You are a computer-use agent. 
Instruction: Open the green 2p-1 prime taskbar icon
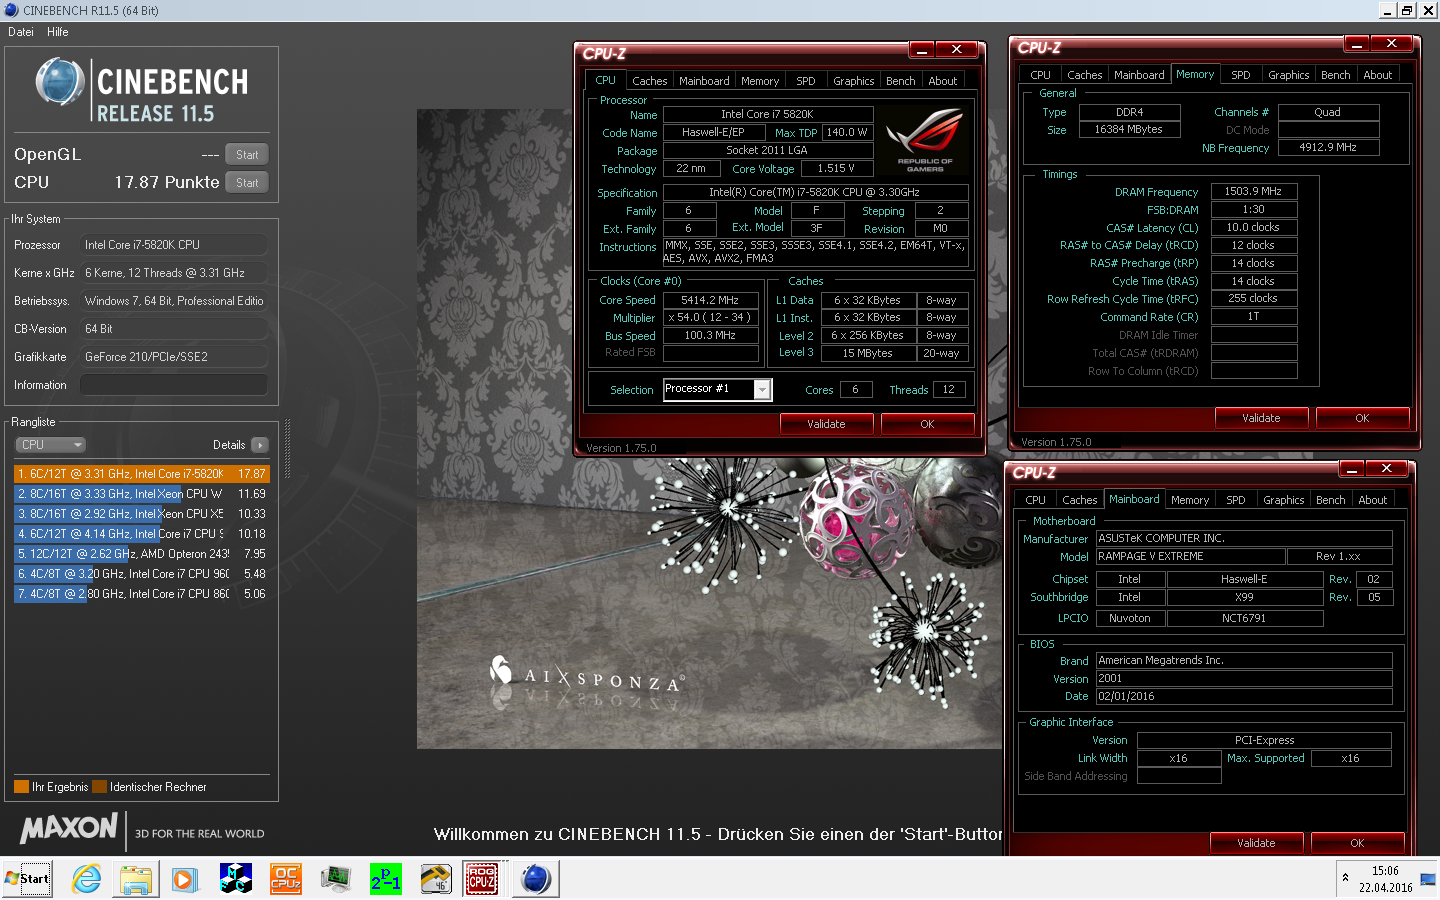[x=385, y=879]
